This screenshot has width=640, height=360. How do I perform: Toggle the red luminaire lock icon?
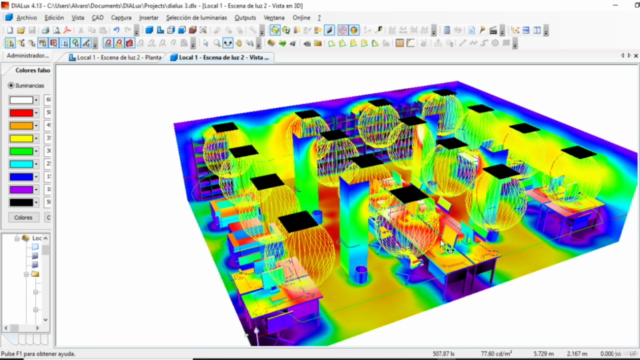point(130,43)
